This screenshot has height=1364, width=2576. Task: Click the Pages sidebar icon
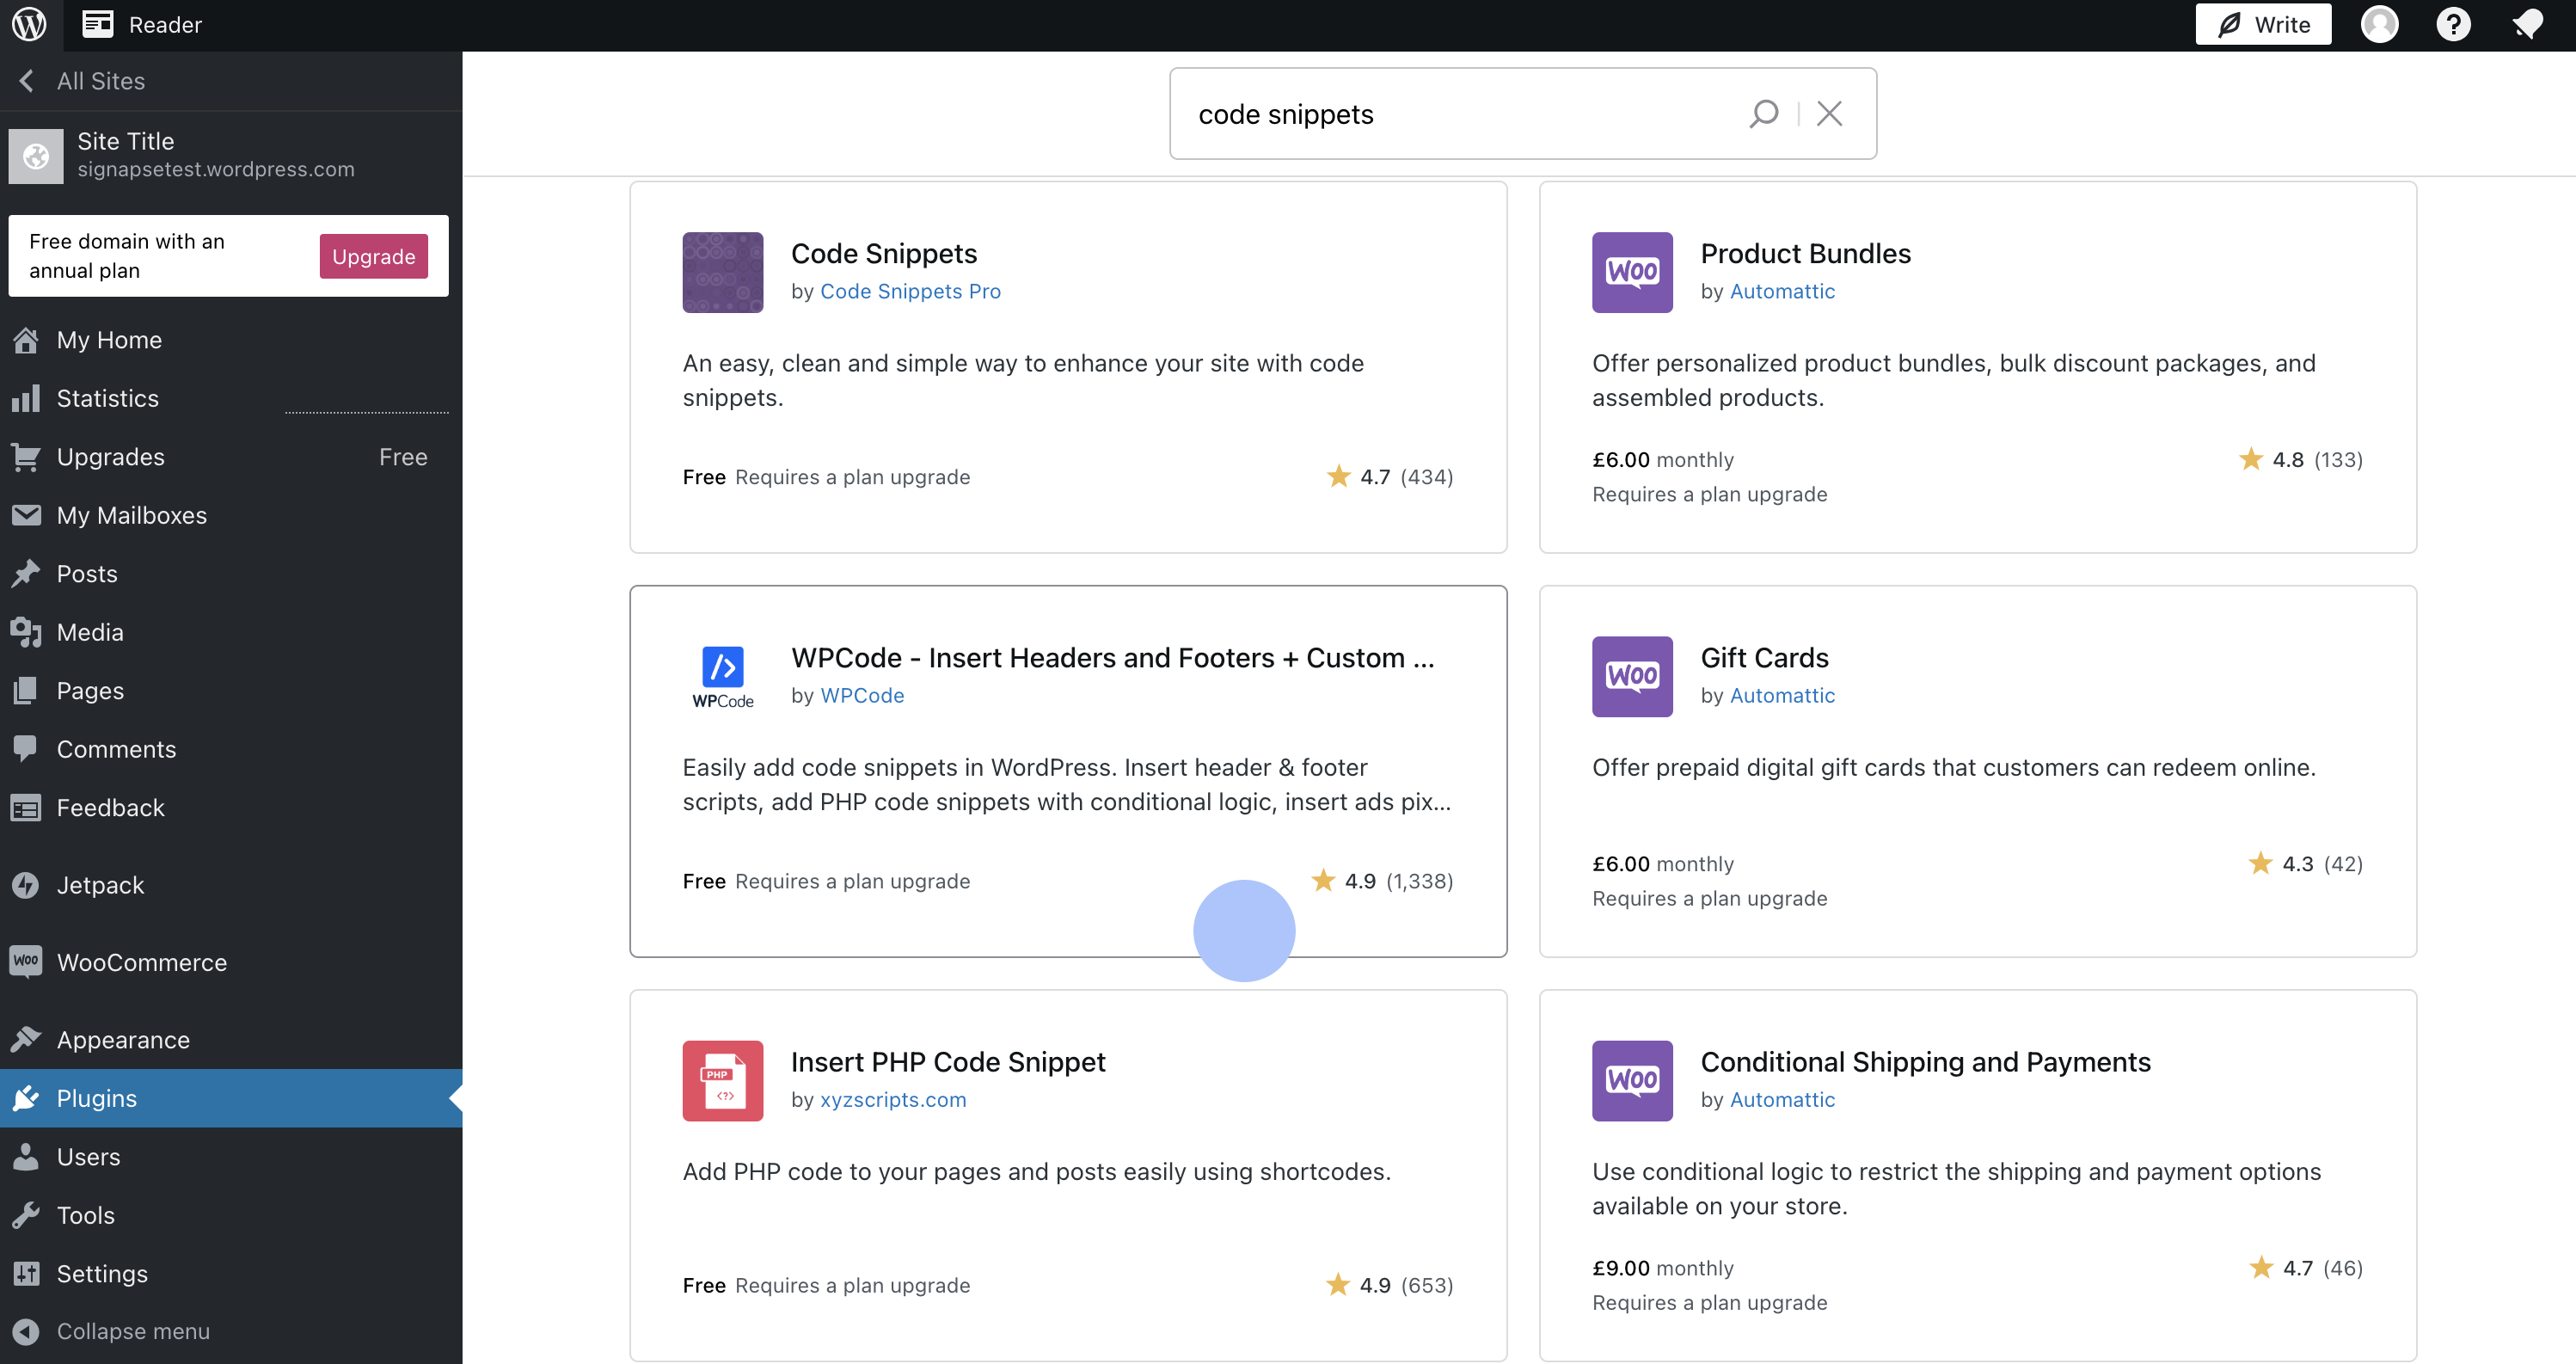(26, 691)
